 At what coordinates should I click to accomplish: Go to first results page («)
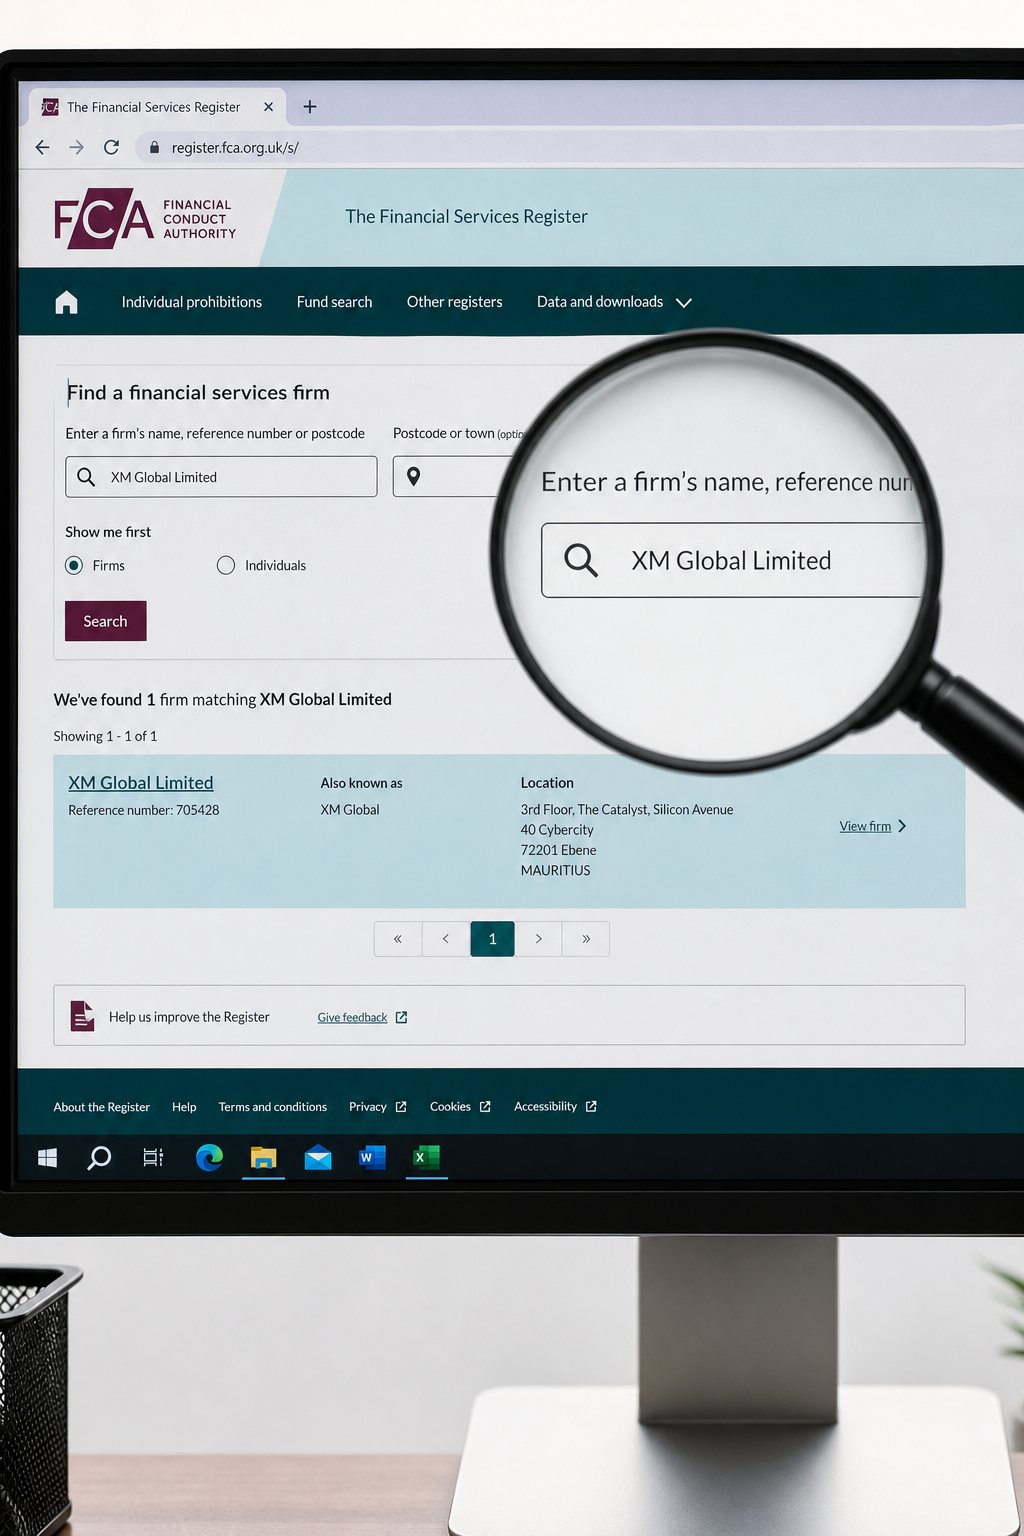click(398, 939)
